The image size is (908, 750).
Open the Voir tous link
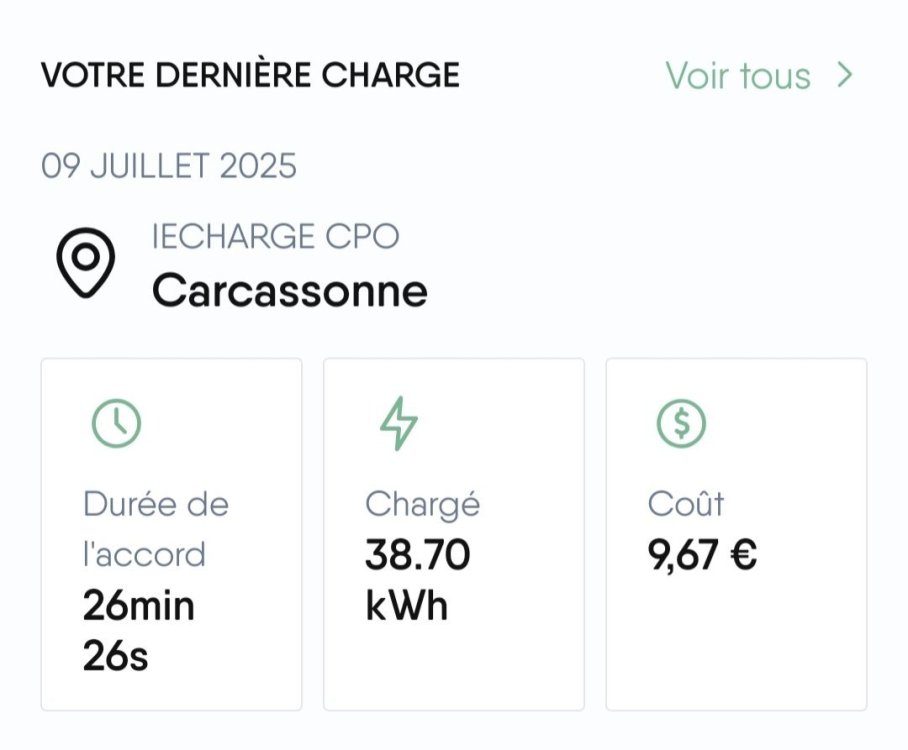(x=738, y=76)
